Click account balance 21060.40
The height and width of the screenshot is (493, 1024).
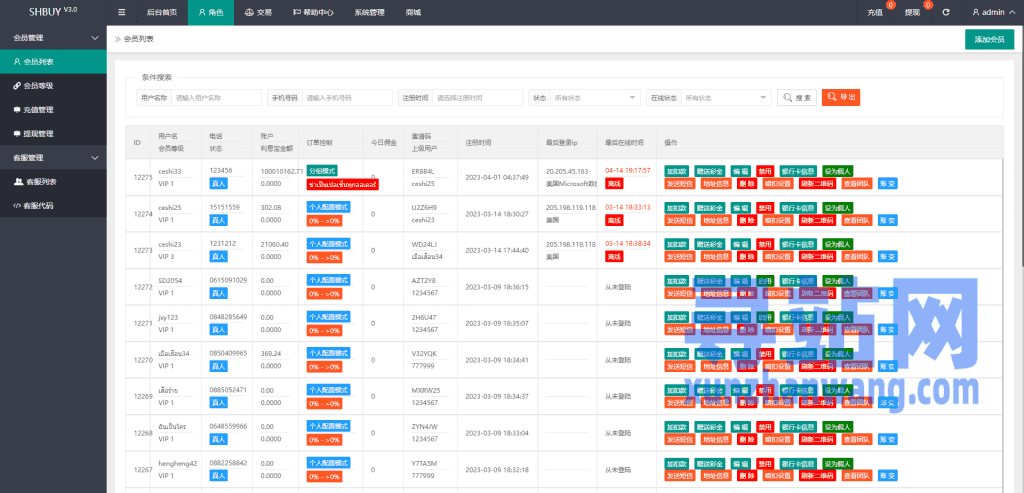pyautogui.click(x=274, y=244)
